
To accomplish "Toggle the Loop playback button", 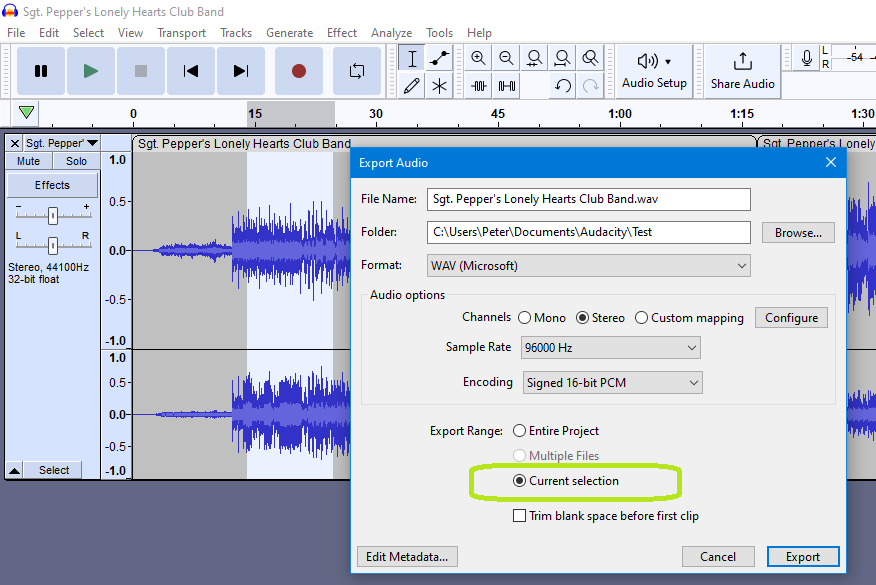I will (x=356, y=71).
